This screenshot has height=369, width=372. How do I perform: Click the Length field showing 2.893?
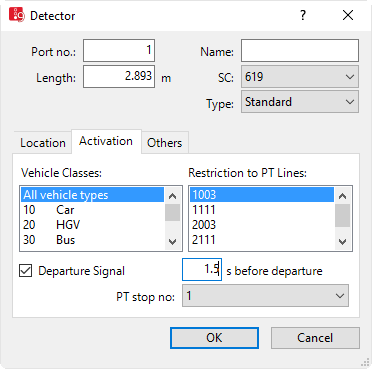point(119,77)
